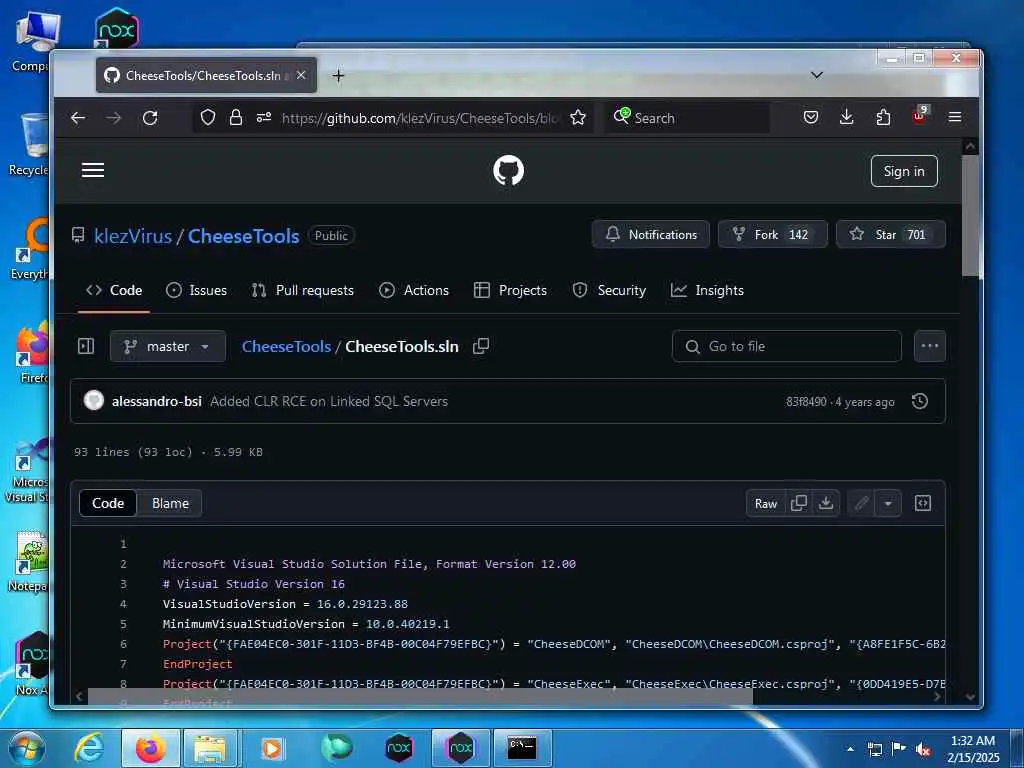Click the github.com address bar URL

click(420, 118)
